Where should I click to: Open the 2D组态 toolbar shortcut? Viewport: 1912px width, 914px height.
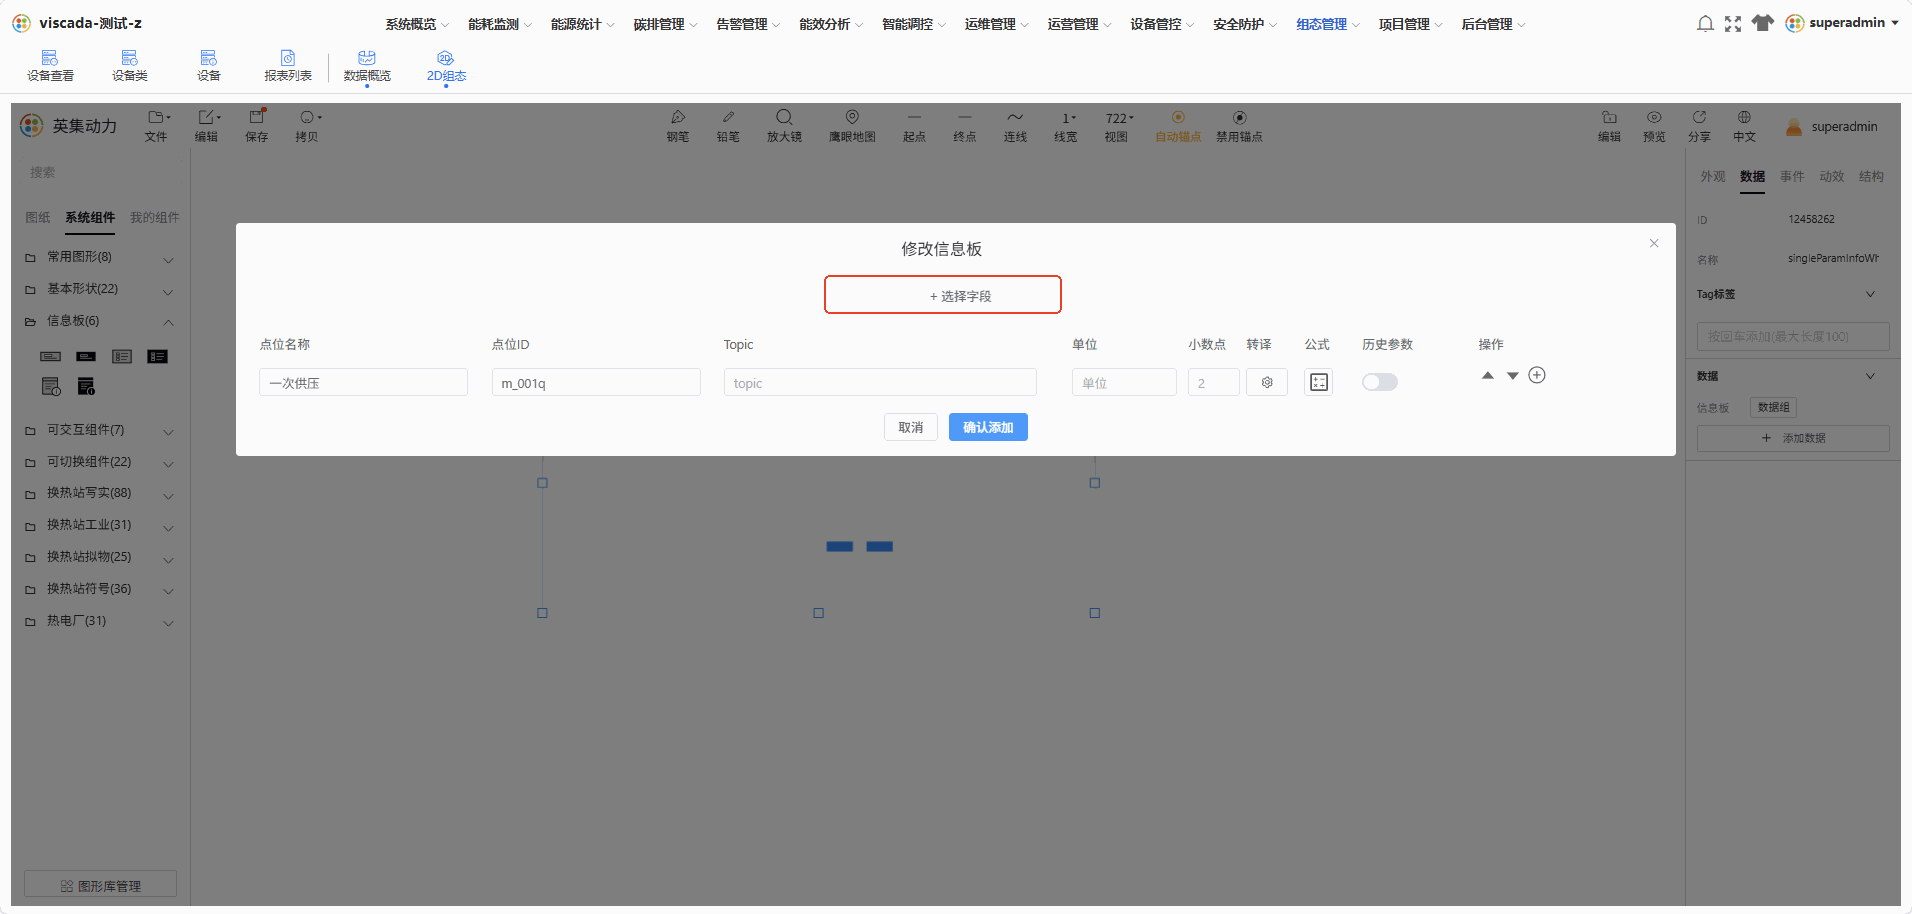pos(446,66)
